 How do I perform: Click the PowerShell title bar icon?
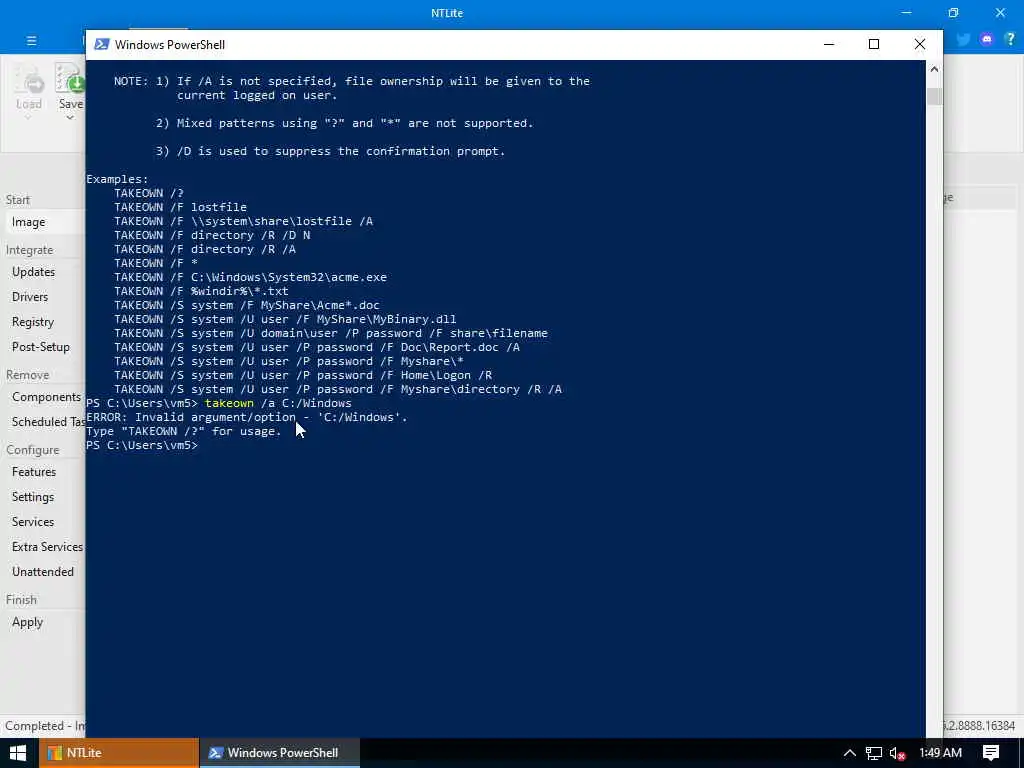point(101,44)
